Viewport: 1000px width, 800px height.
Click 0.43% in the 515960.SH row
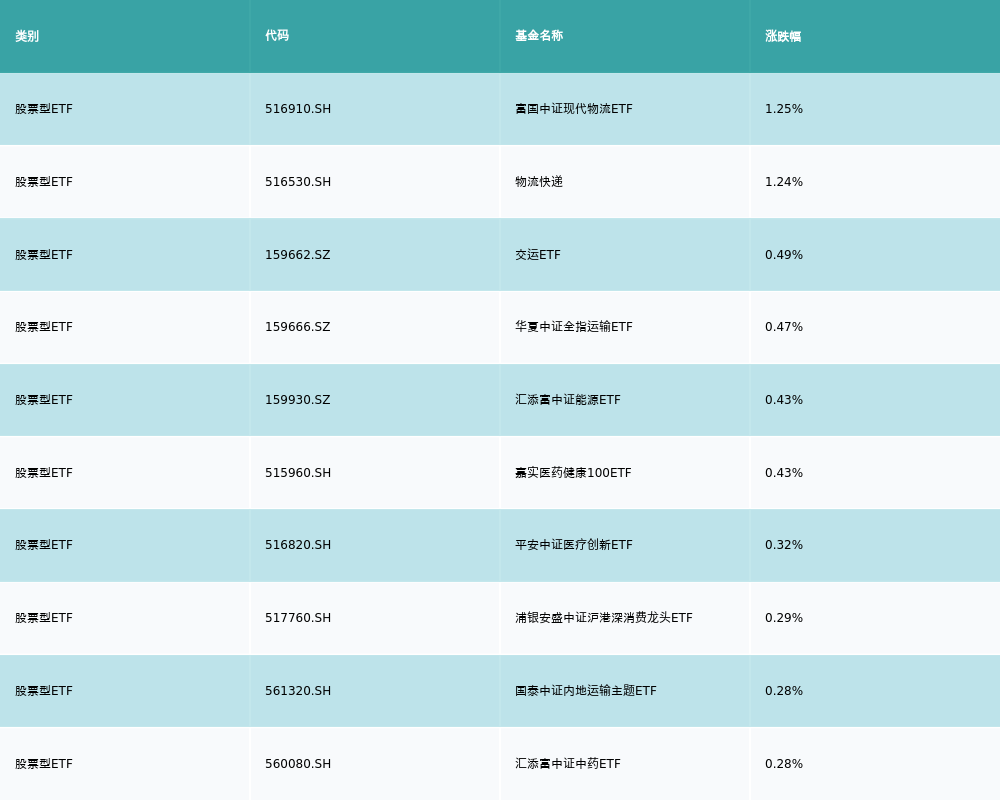click(784, 473)
